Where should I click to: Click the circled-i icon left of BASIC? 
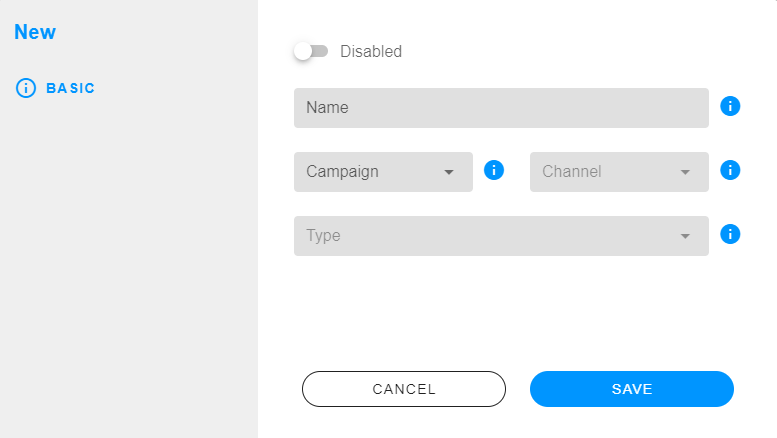click(26, 88)
